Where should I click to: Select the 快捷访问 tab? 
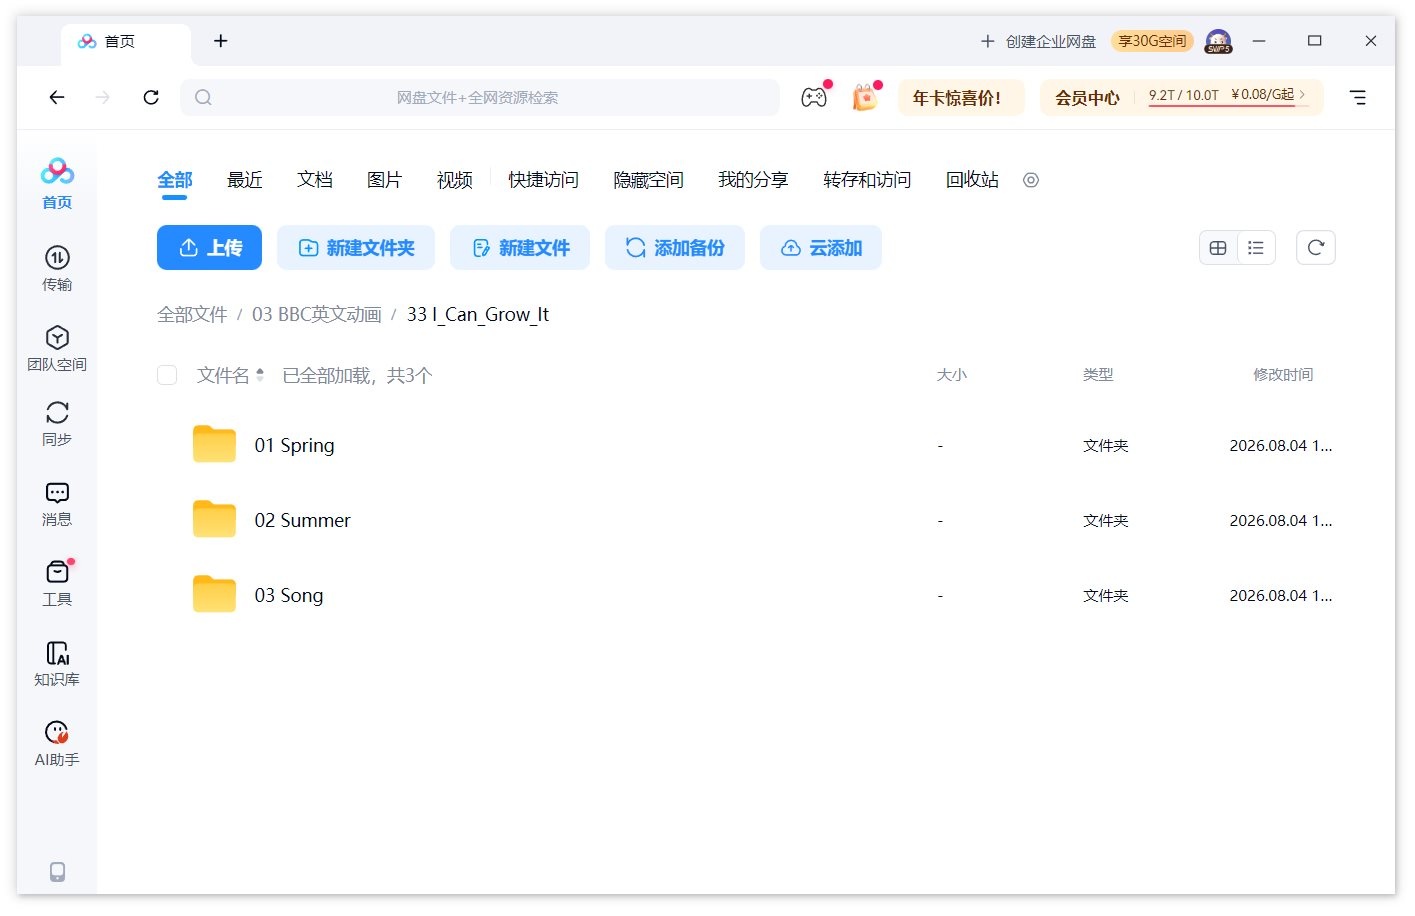(543, 180)
